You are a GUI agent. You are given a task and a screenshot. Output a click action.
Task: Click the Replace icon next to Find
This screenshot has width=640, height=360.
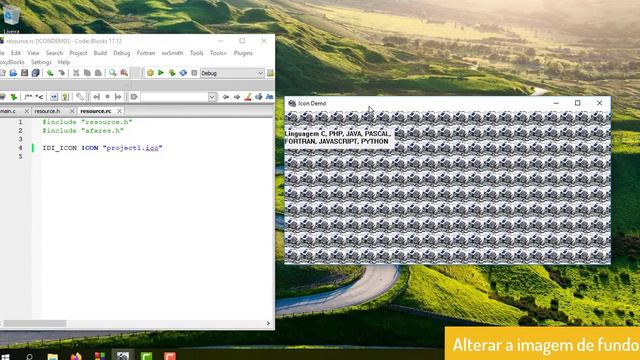(x=124, y=73)
